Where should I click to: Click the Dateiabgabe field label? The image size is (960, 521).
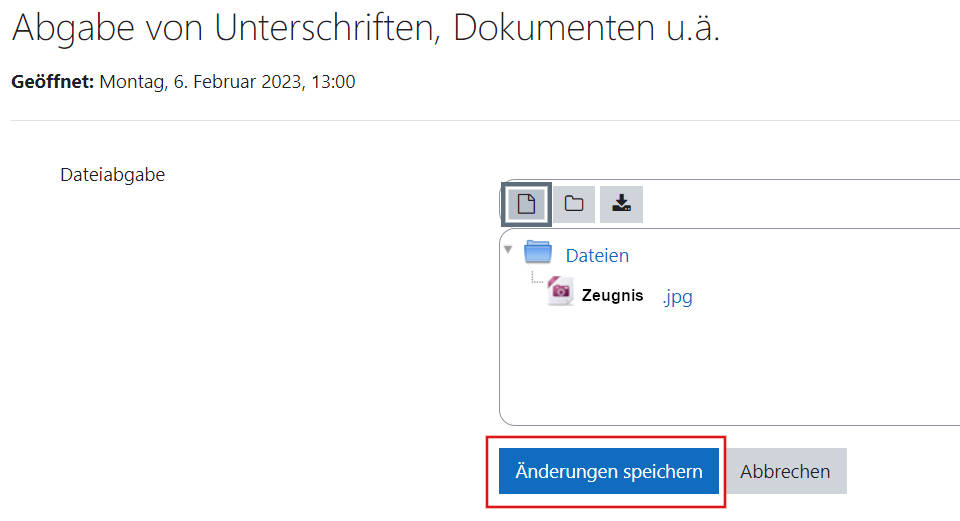[x=113, y=174]
